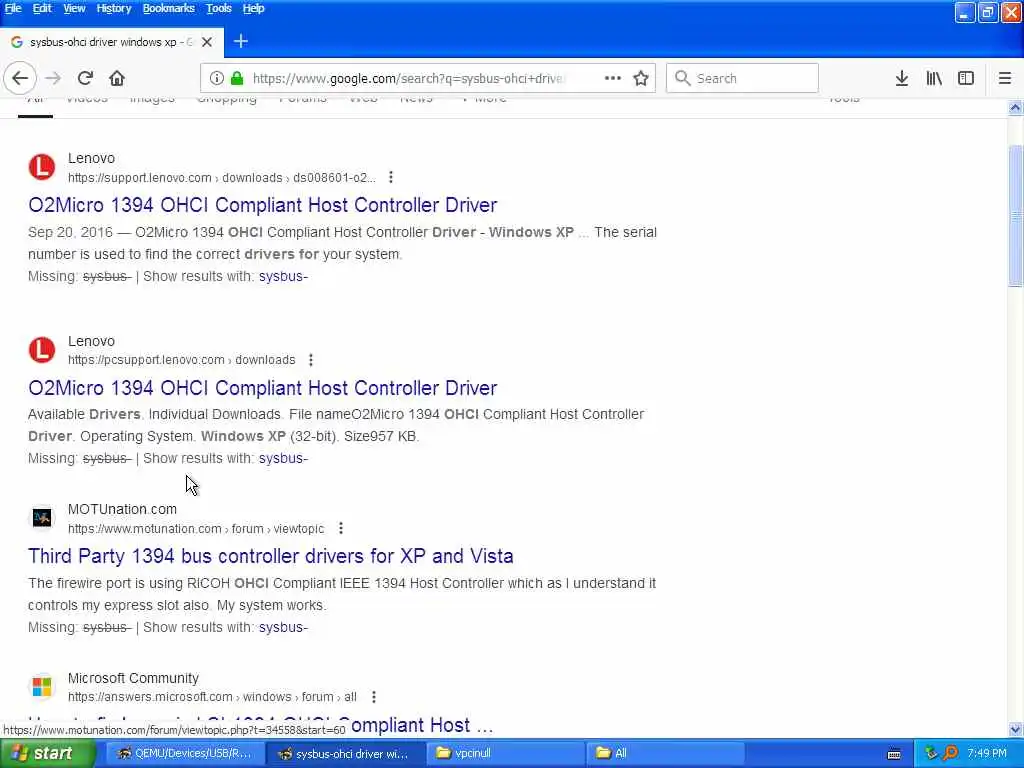Click https://www.motunation.com breadcrumb text
1024x768 pixels.
tap(145, 528)
